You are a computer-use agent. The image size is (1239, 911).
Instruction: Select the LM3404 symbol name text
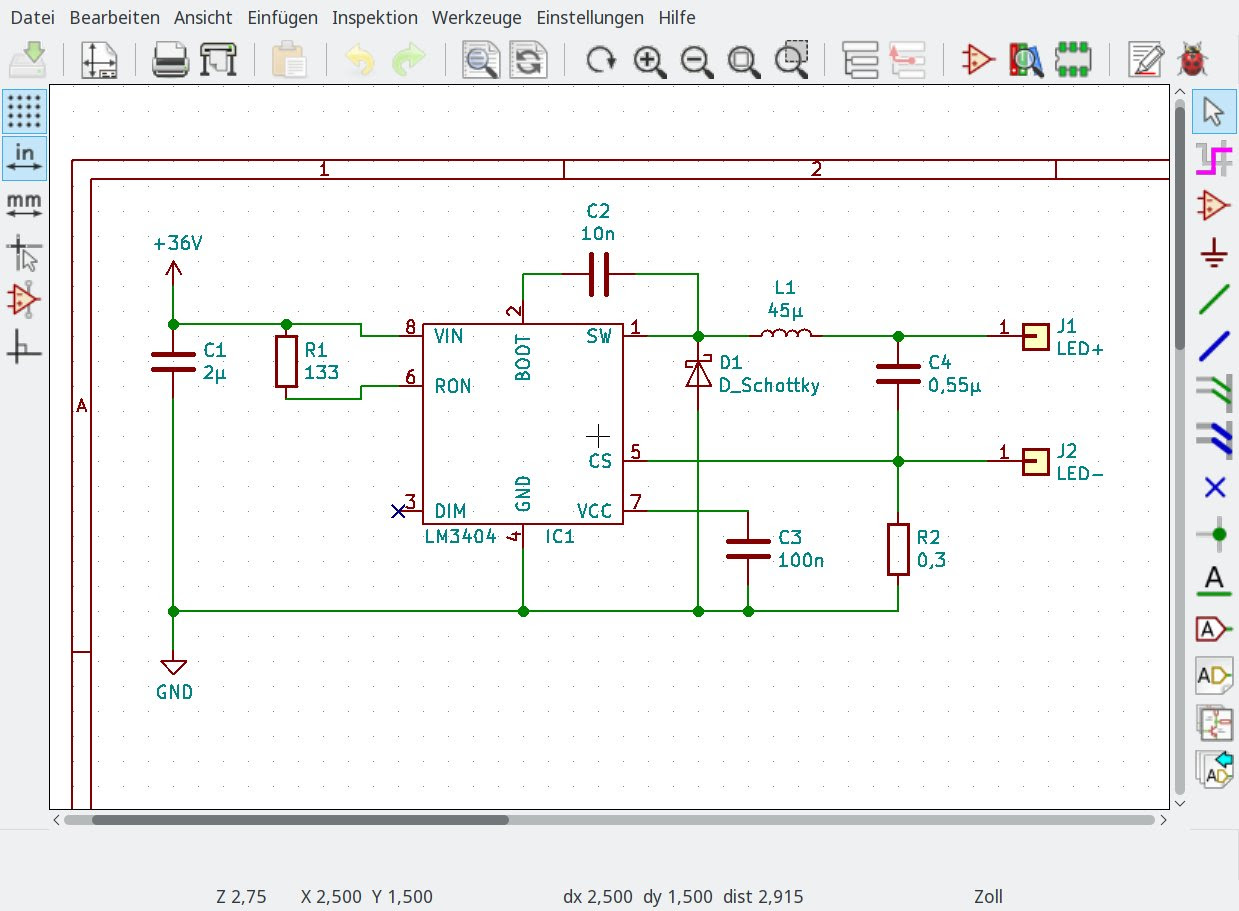pyautogui.click(x=461, y=536)
